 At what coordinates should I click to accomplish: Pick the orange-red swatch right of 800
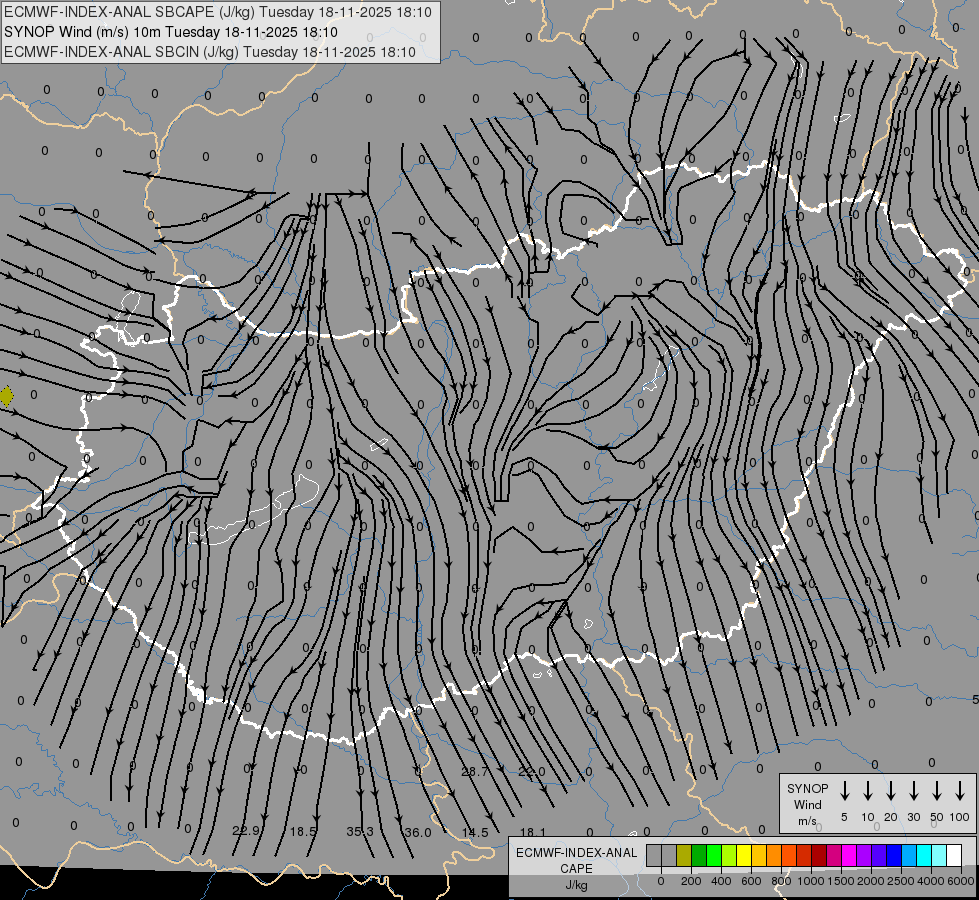pos(789,856)
